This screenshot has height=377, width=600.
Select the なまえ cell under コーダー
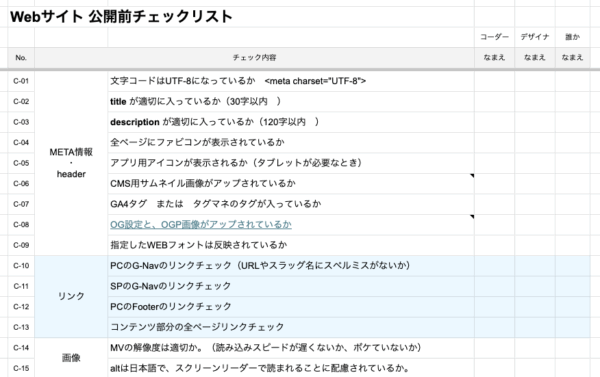pos(494,58)
